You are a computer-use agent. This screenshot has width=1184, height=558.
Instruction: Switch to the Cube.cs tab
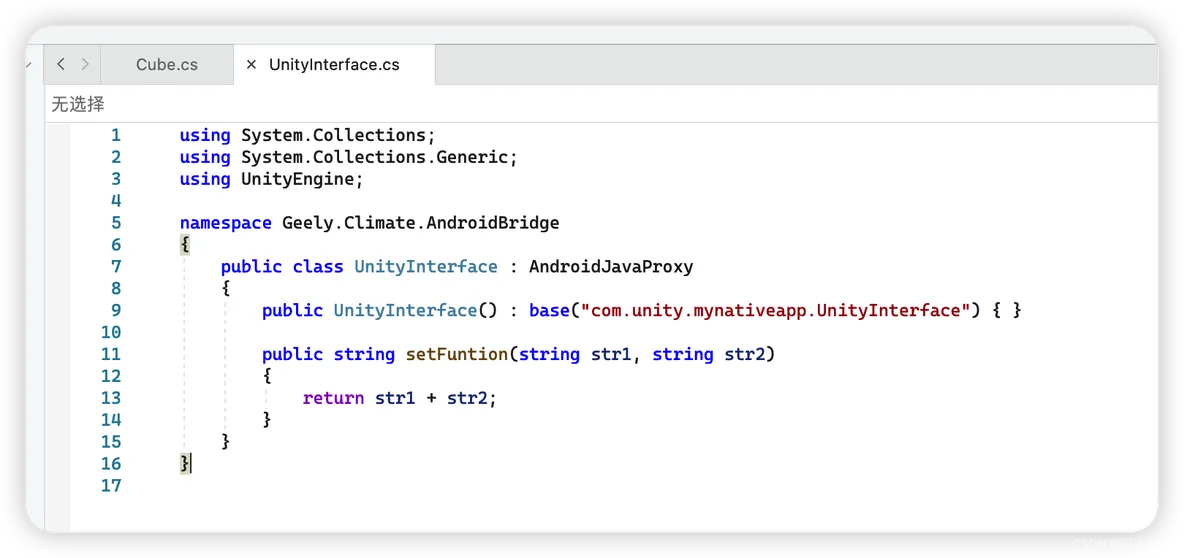pyautogui.click(x=167, y=65)
